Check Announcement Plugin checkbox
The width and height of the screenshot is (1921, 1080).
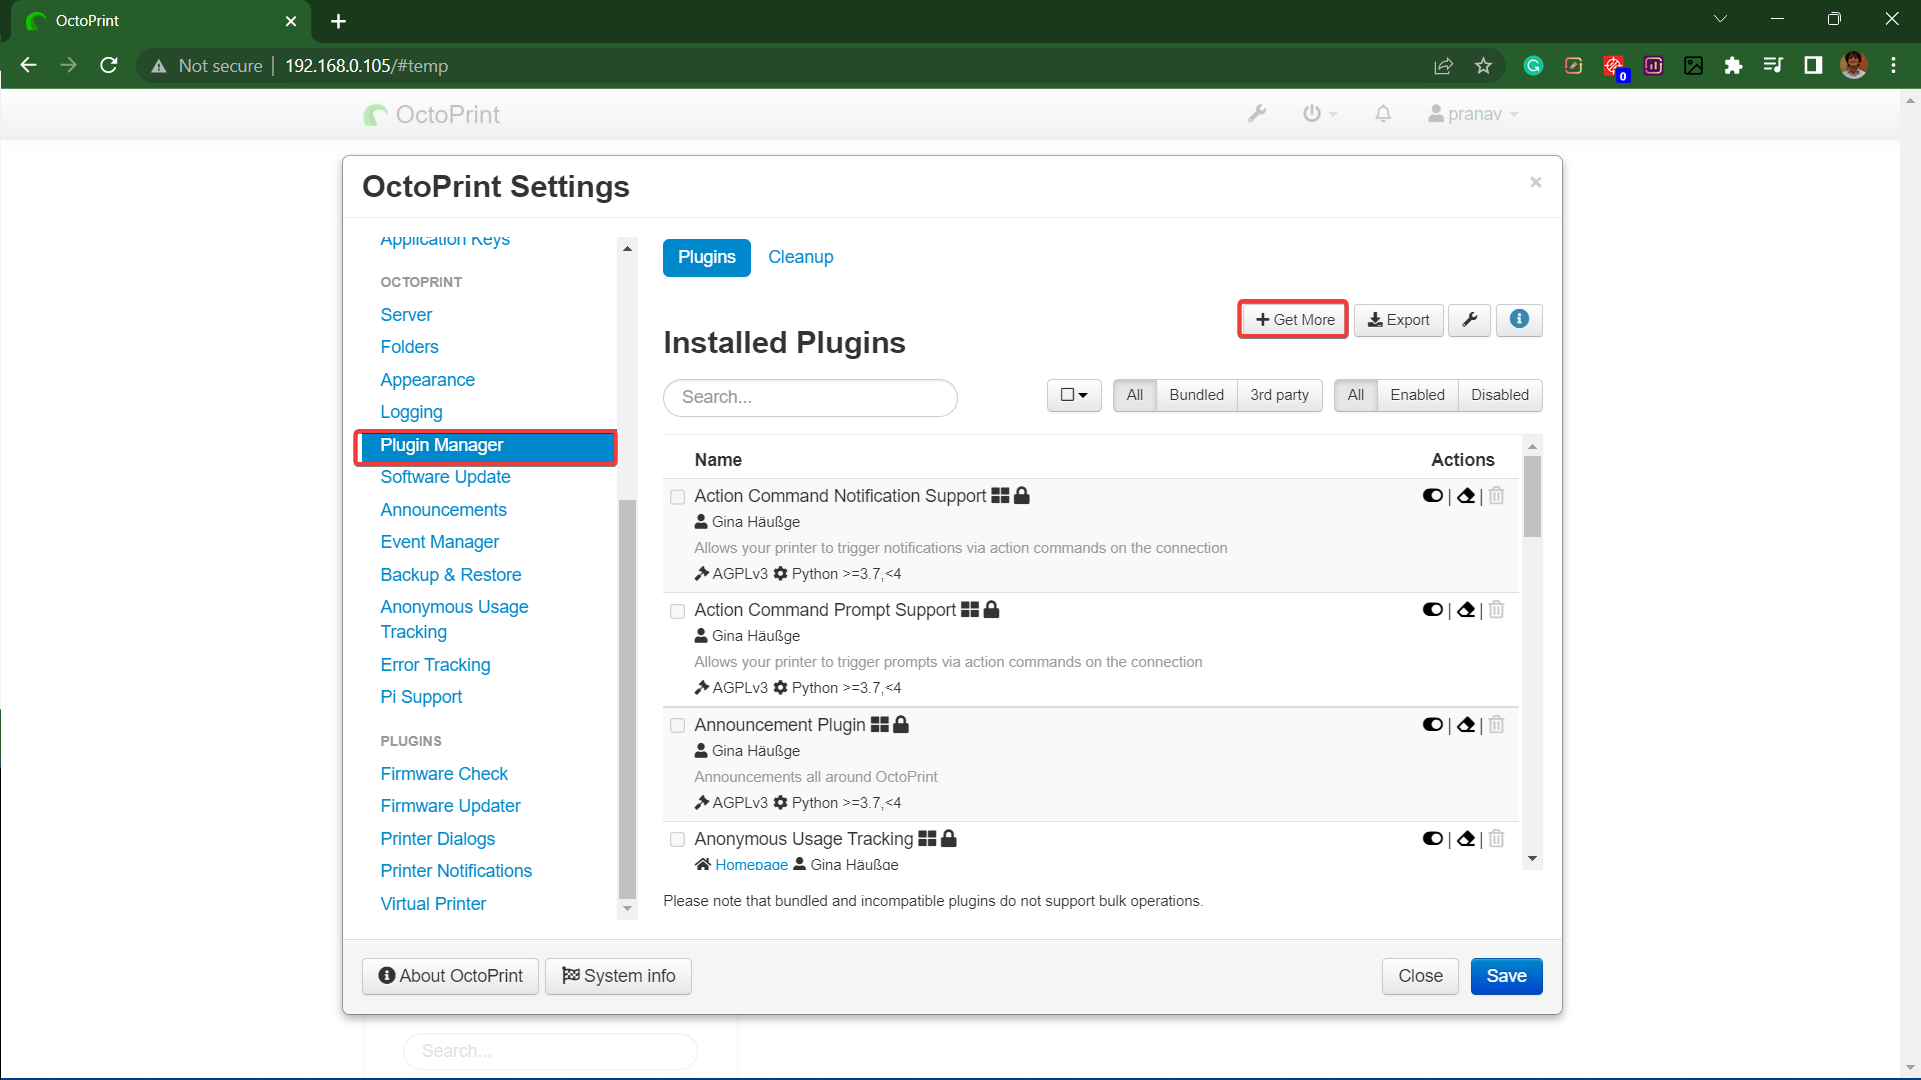tap(677, 726)
